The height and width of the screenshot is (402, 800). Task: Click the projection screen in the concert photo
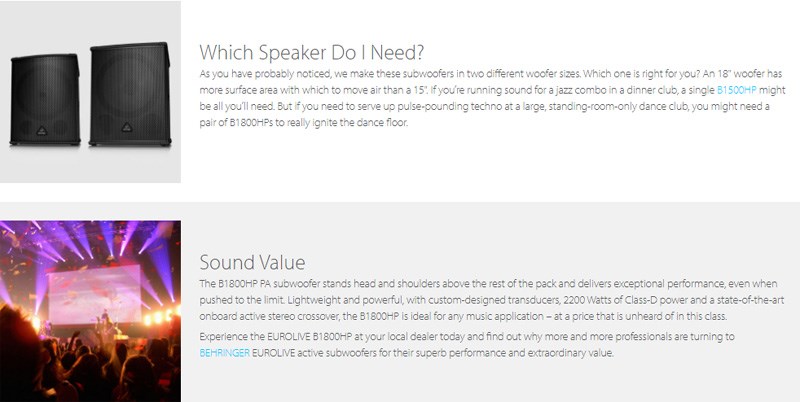[x=94, y=295]
